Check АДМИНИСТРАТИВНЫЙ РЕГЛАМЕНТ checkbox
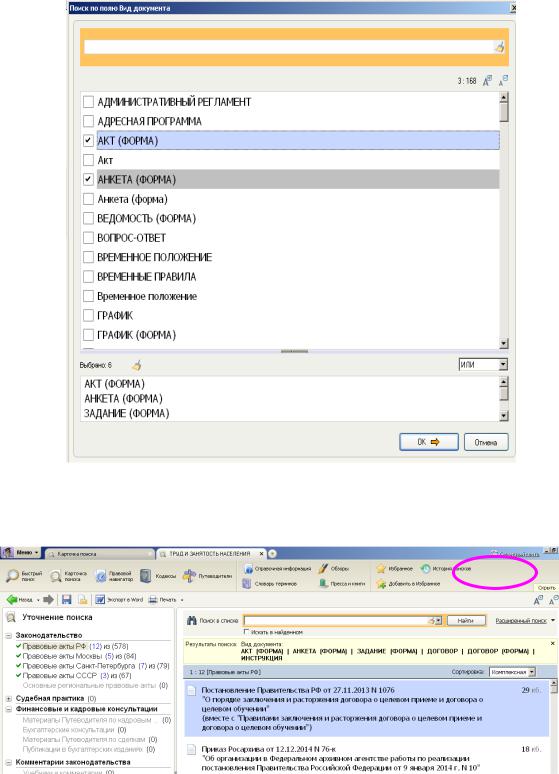Image resolution: width=559 pixels, height=774 pixels. (x=88, y=102)
